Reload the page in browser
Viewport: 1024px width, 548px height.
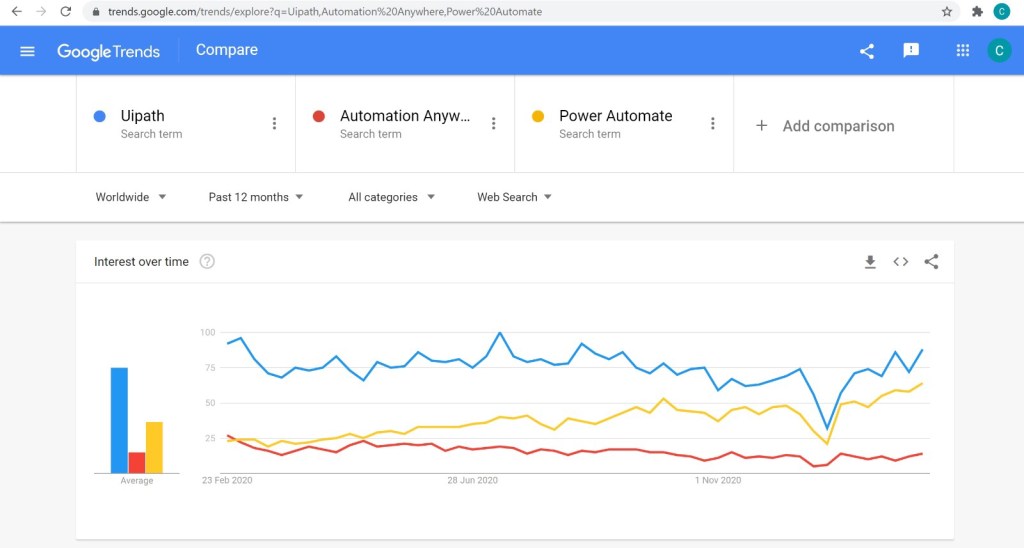pos(66,12)
